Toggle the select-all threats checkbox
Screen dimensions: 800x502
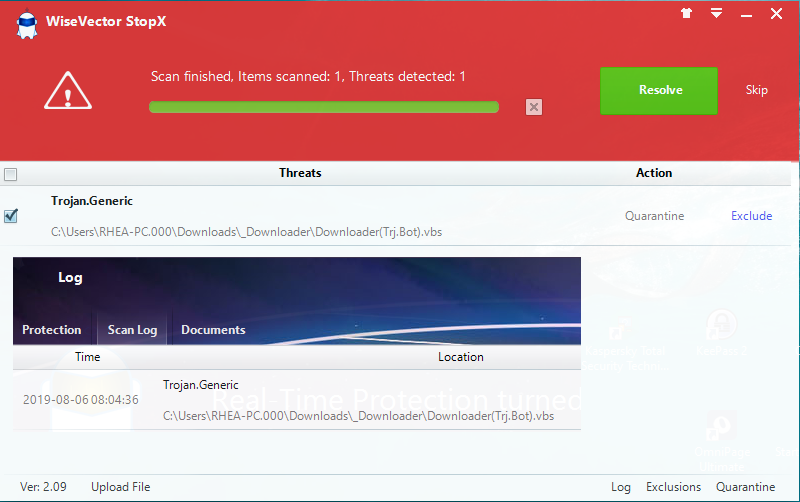pos(10,174)
